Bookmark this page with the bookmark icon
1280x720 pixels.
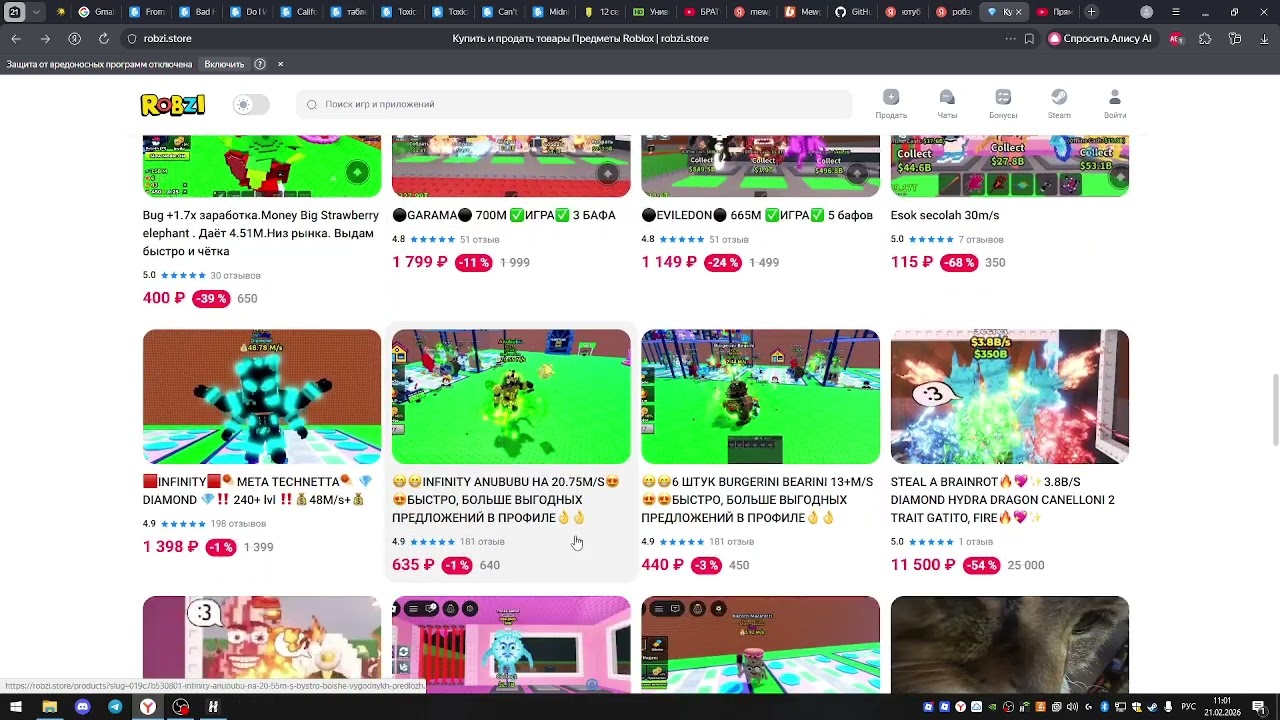click(x=1029, y=39)
